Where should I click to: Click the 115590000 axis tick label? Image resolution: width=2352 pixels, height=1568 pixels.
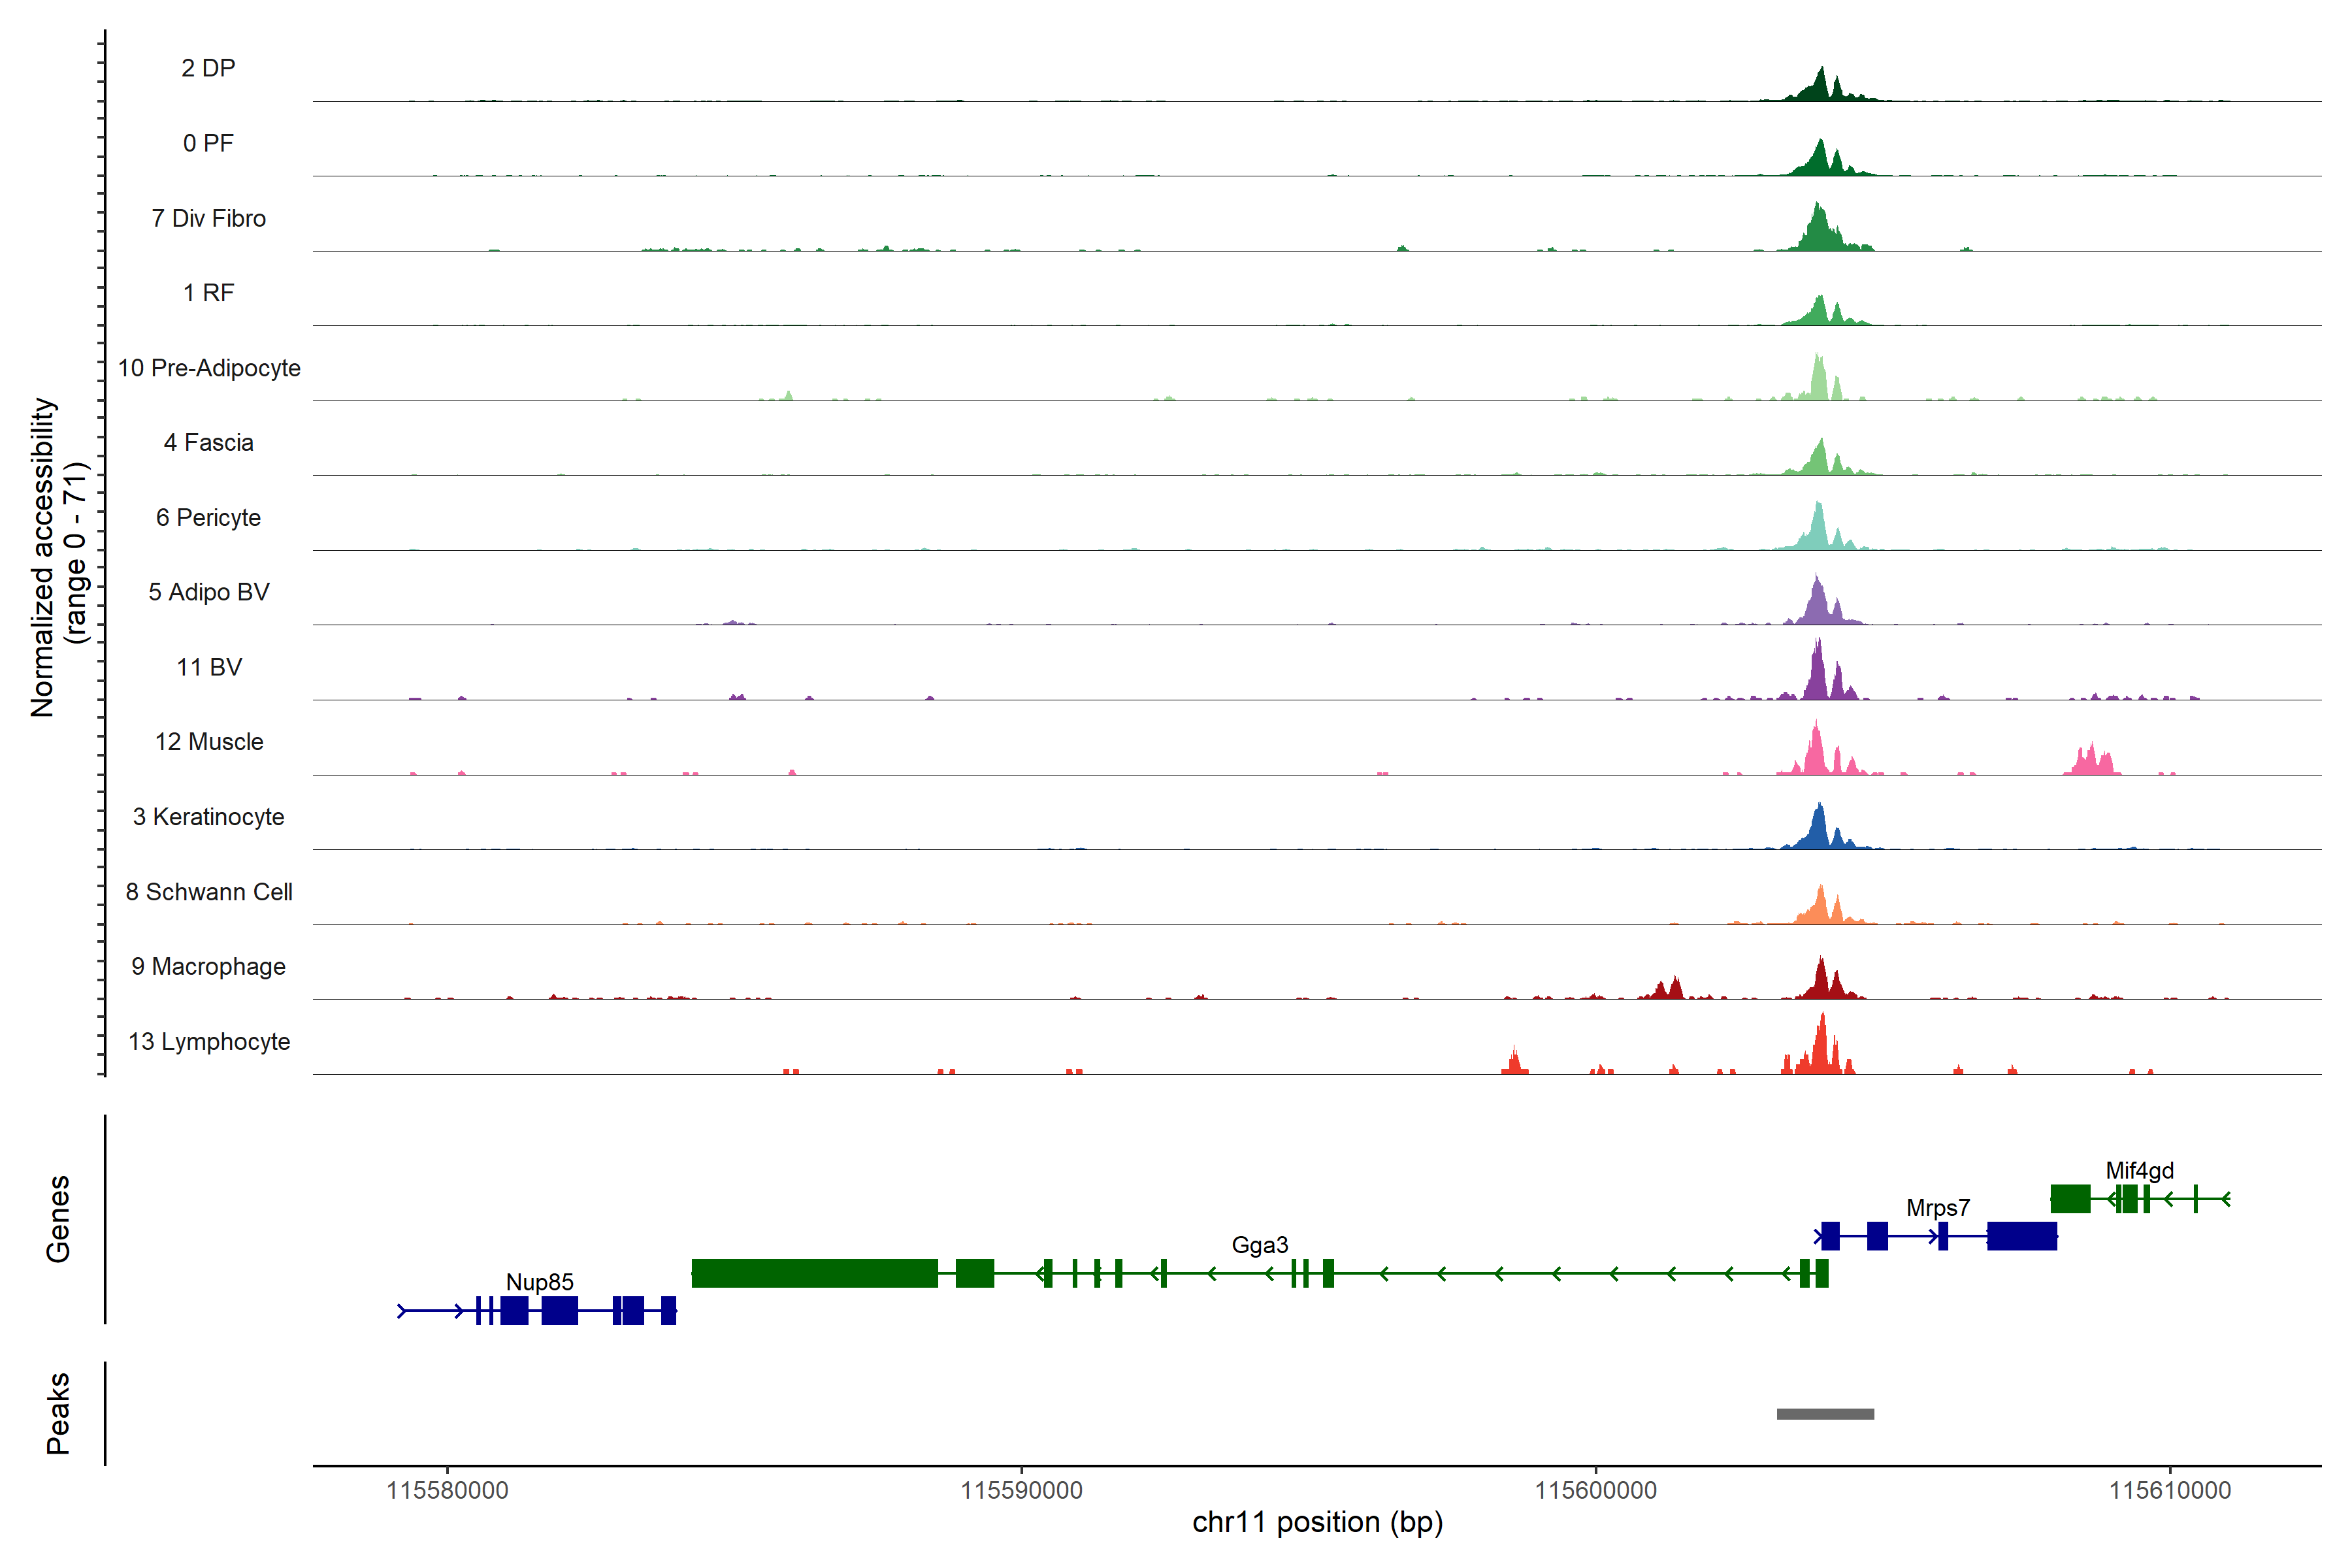click(x=1021, y=1490)
